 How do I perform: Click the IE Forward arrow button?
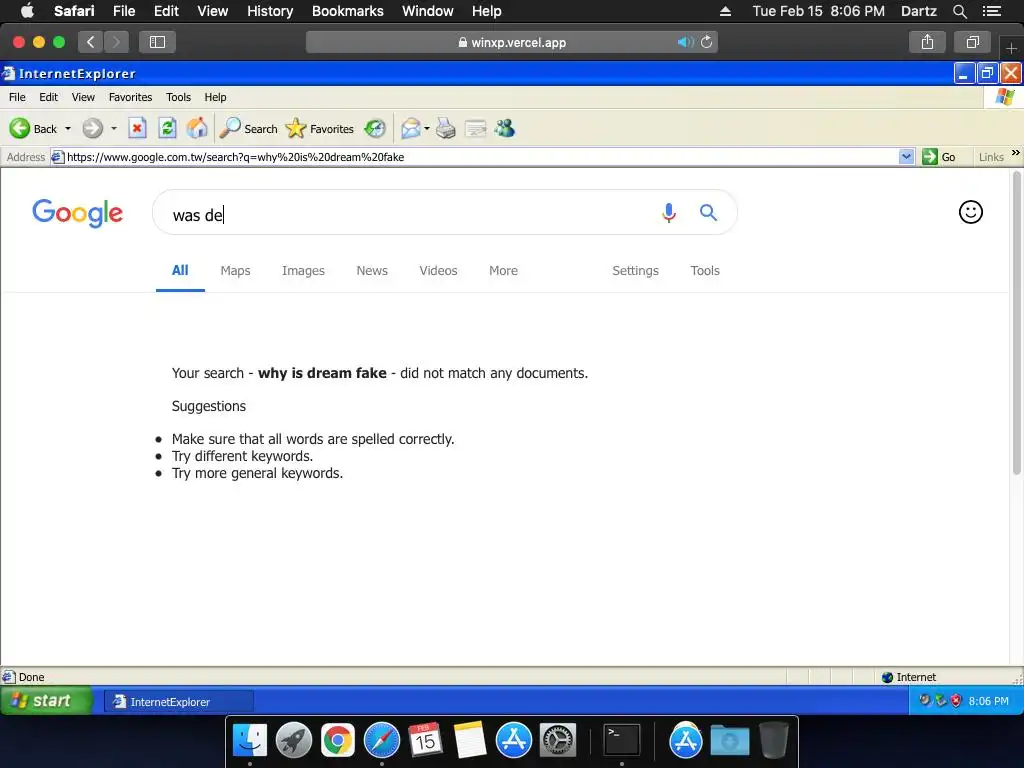click(92, 128)
